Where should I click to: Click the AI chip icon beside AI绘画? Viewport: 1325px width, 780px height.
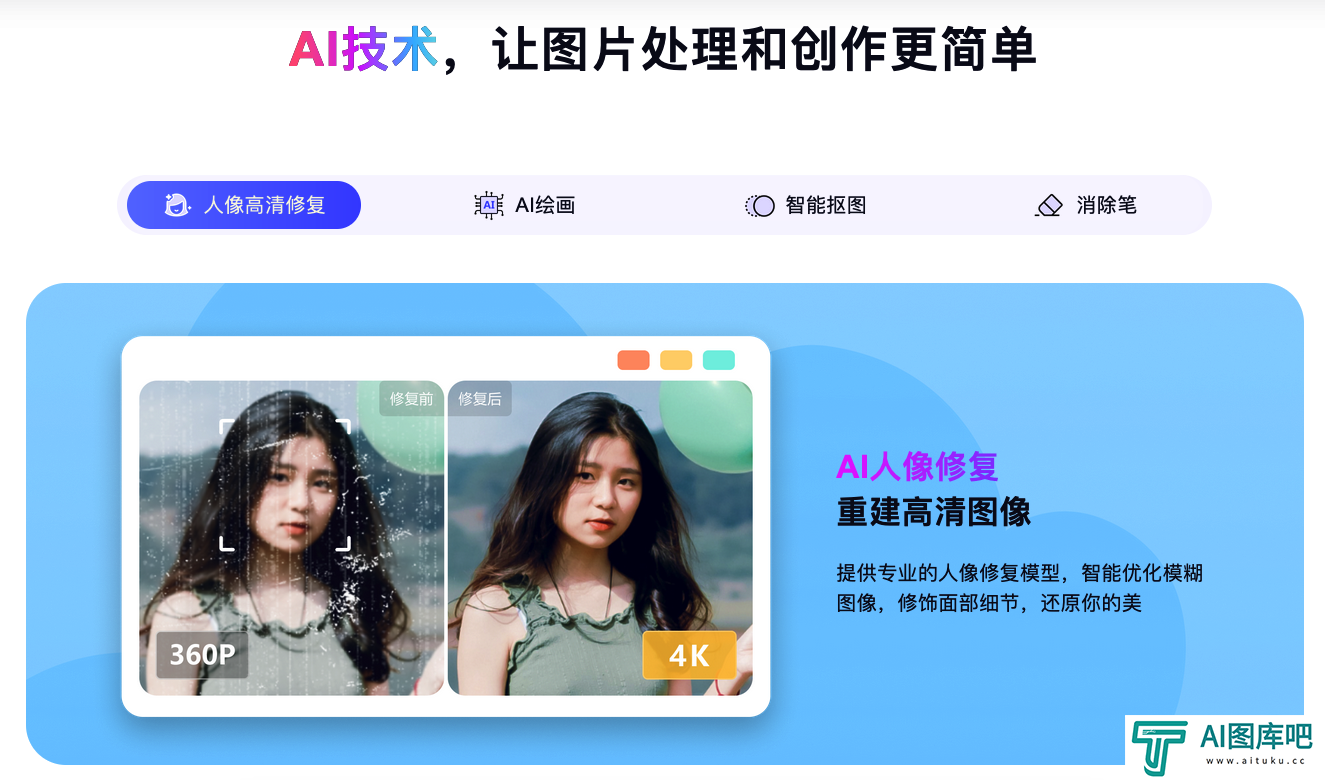point(488,205)
